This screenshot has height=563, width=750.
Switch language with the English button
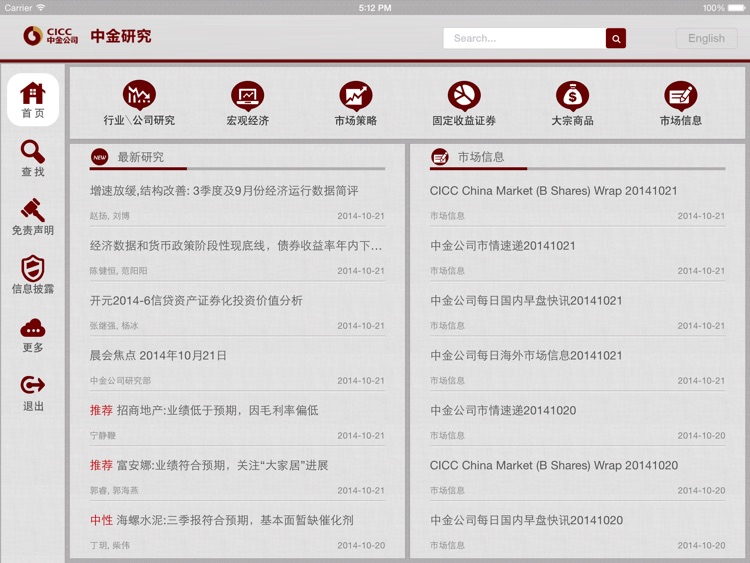[706, 38]
